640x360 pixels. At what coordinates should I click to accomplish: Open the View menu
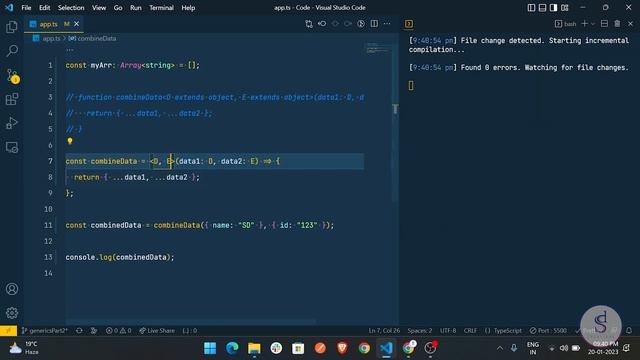pos(99,8)
